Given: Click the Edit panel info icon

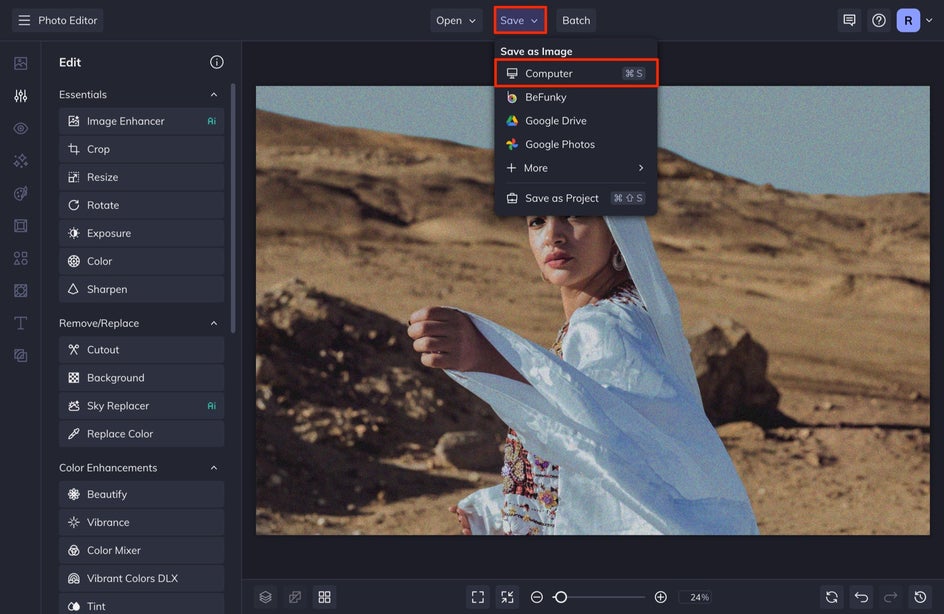Looking at the screenshot, I should pos(217,62).
